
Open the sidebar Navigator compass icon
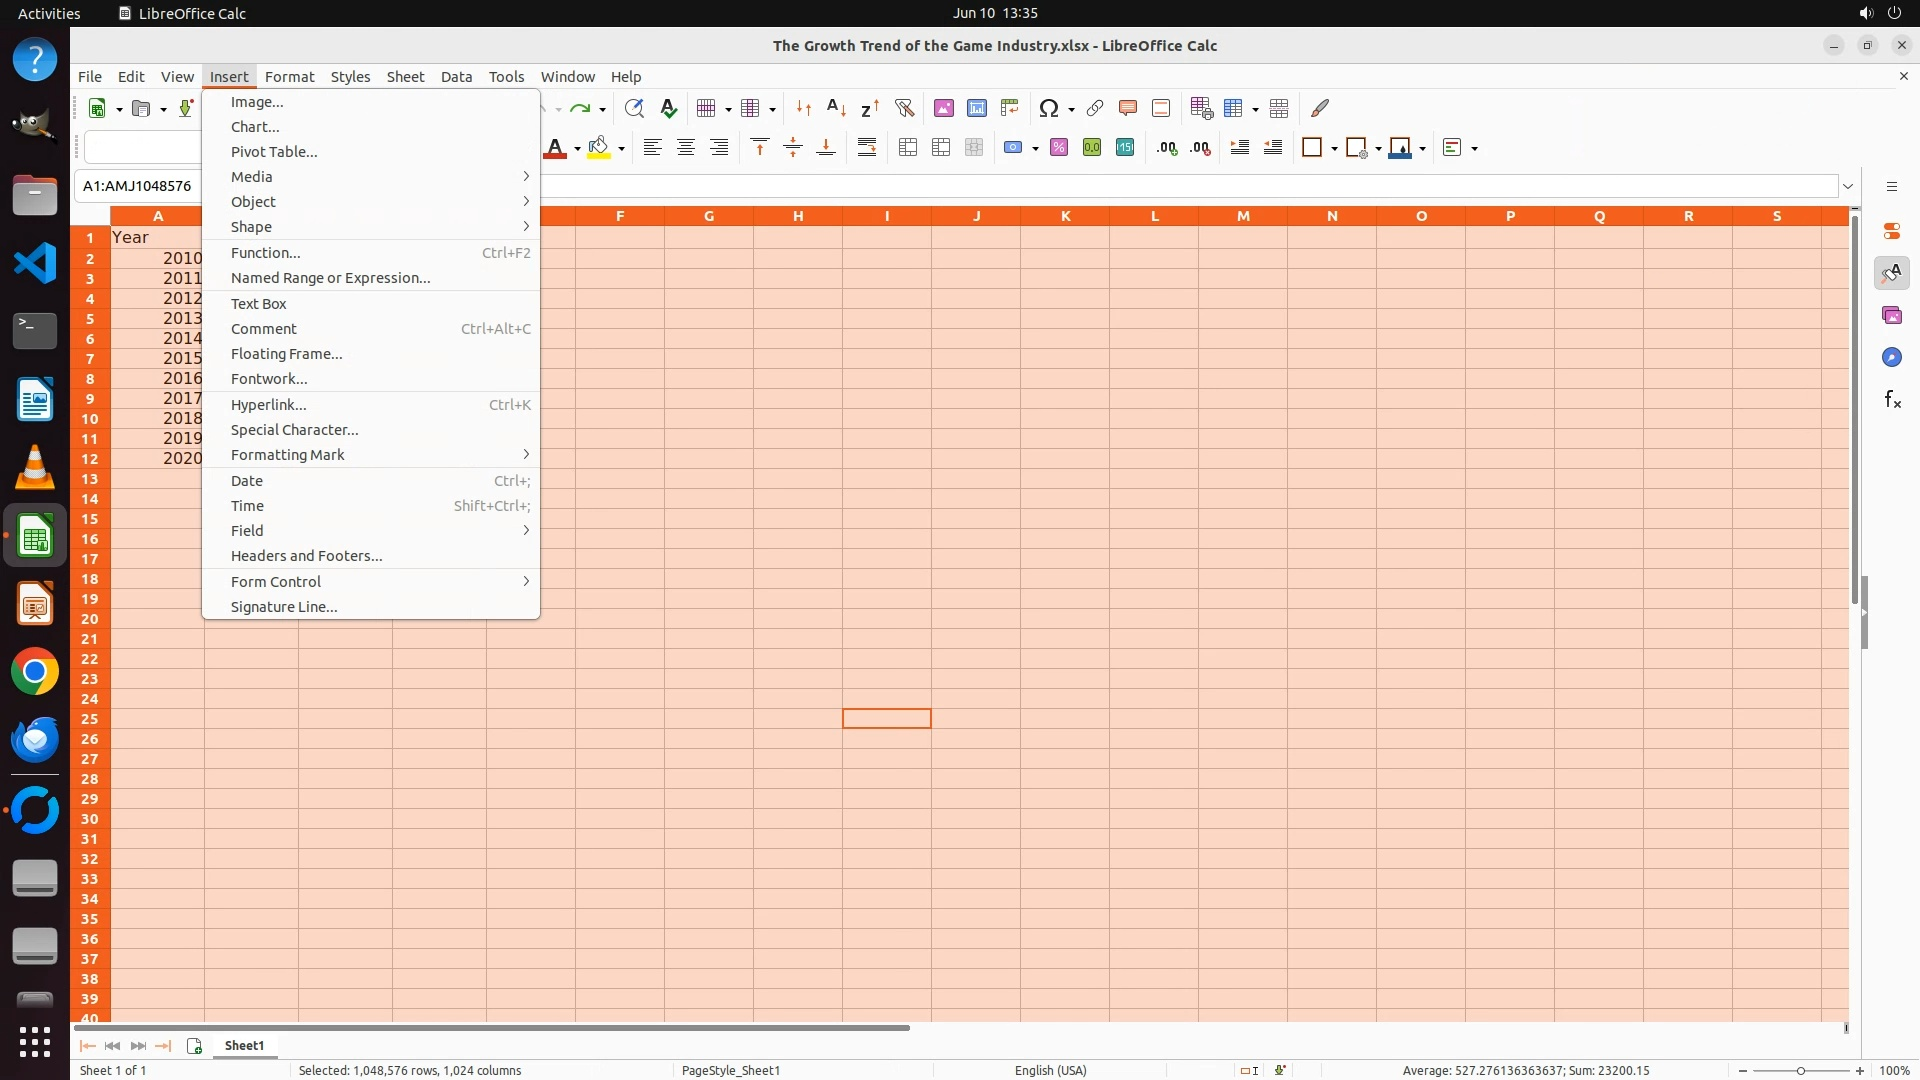pyautogui.click(x=1892, y=358)
